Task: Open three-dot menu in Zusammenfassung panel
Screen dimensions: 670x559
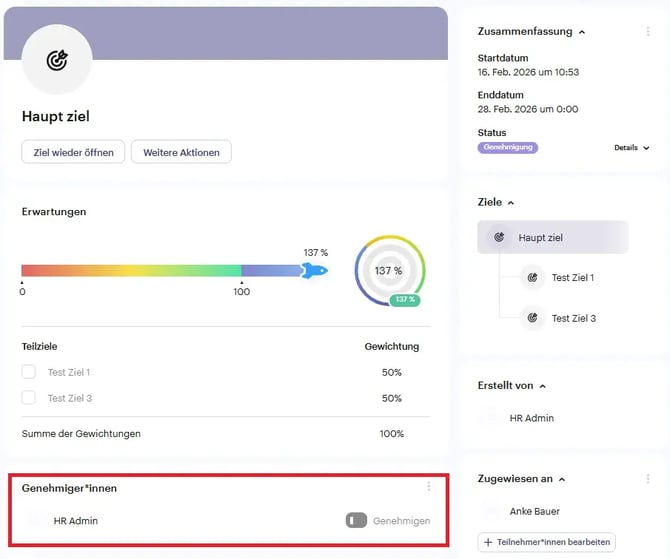Action: [x=648, y=31]
